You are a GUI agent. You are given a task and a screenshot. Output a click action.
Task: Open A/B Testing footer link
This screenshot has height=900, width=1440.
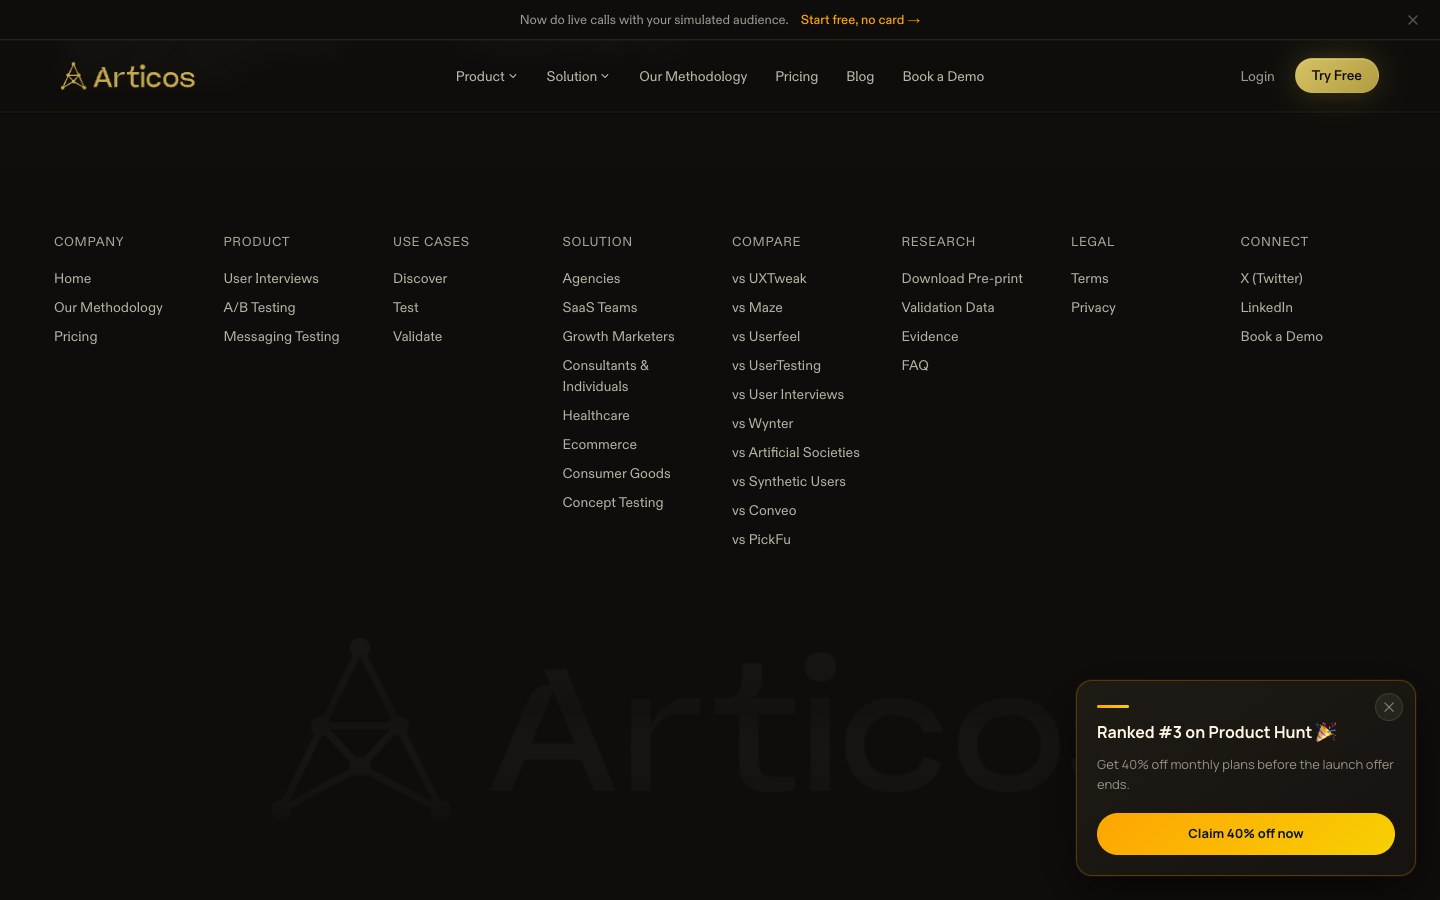point(259,307)
